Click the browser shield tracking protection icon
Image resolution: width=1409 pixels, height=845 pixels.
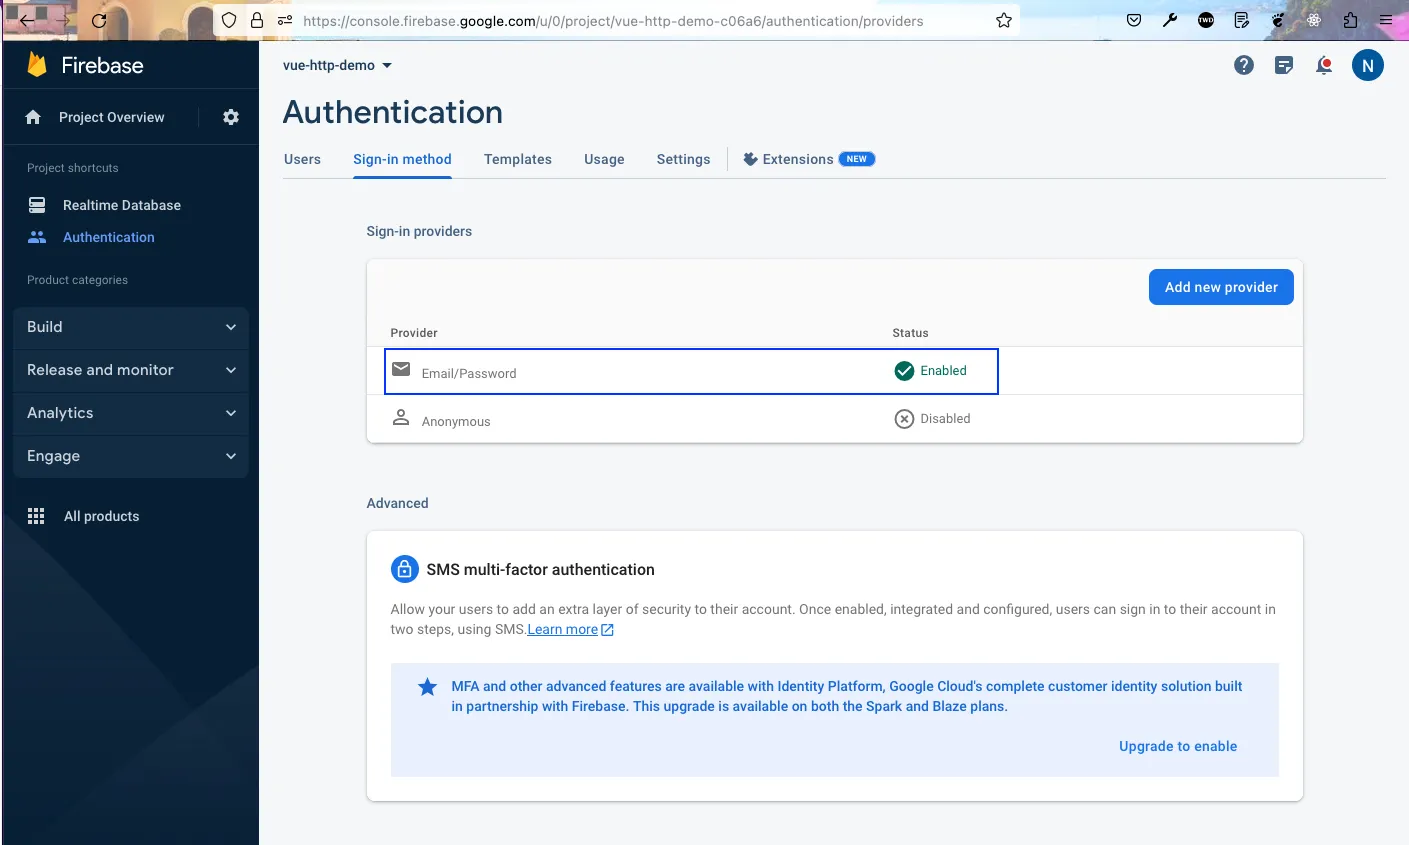[x=229, y=20]
